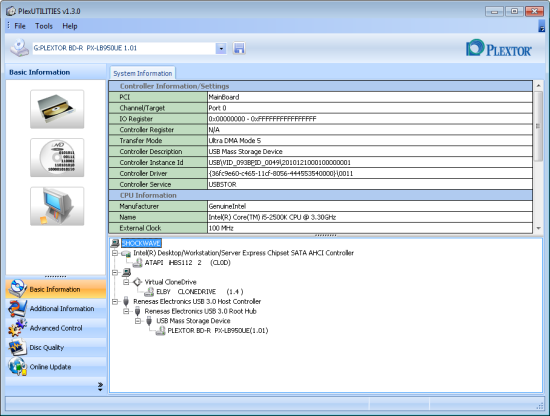Click the CPU Information section header
Image resolution: width=550 pixels, height=416 pixels.
click(321, 195)
